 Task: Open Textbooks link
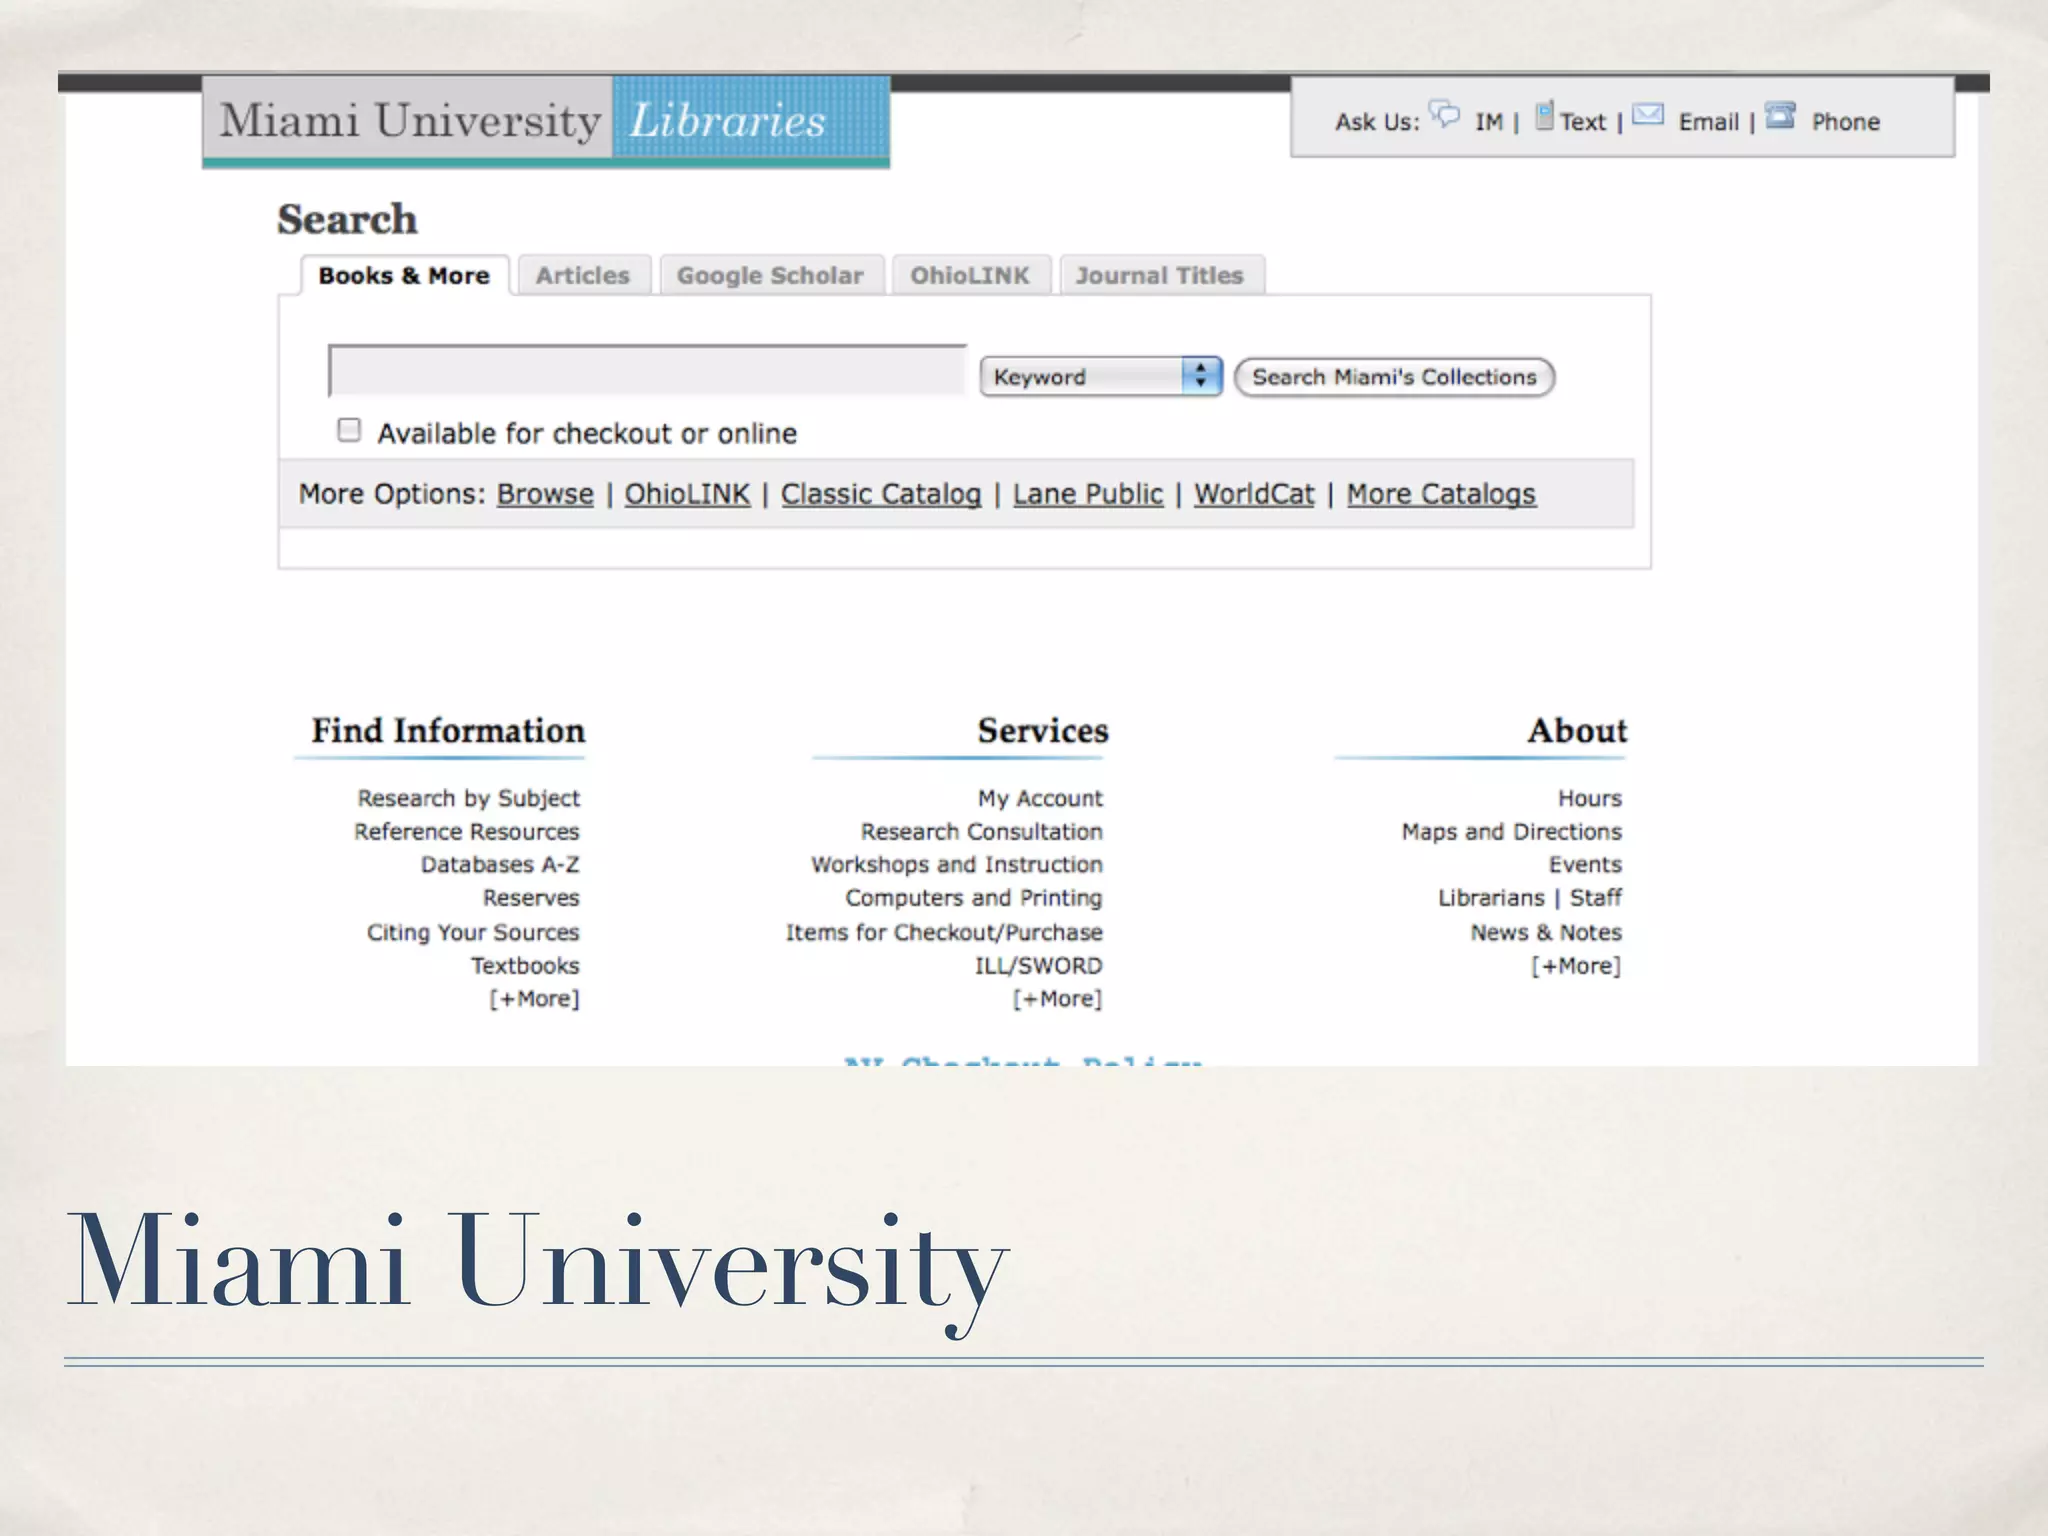(x=525, y=966)
